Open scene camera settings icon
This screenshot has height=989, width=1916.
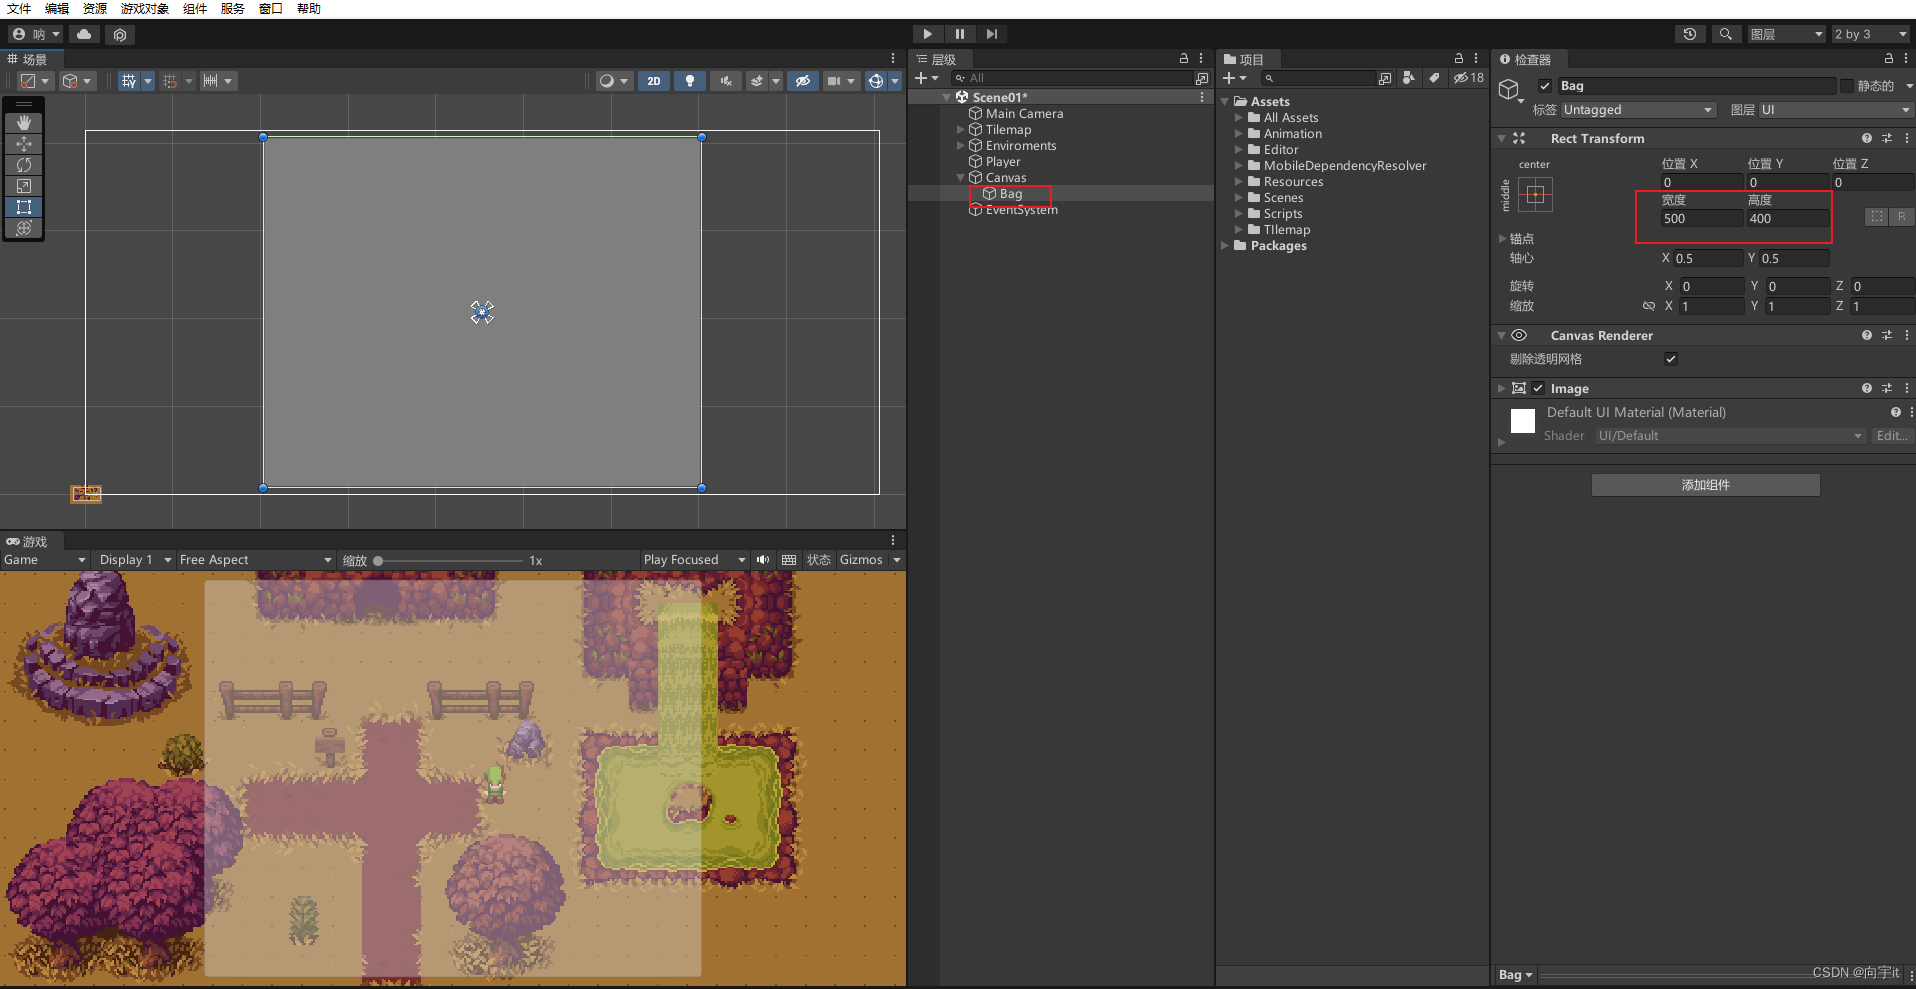click(x=834, y=81)
